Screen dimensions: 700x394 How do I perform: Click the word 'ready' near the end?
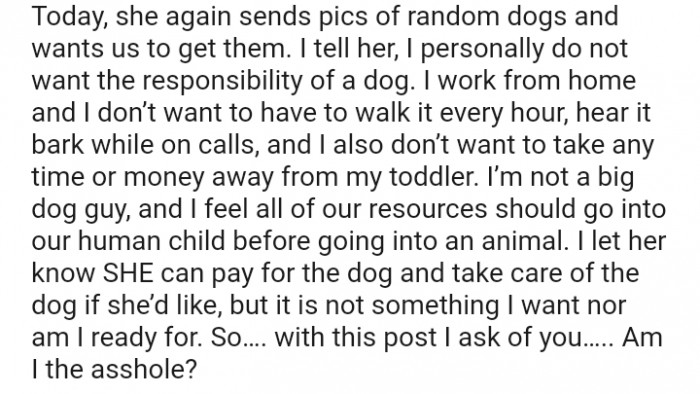pos(125,338)
